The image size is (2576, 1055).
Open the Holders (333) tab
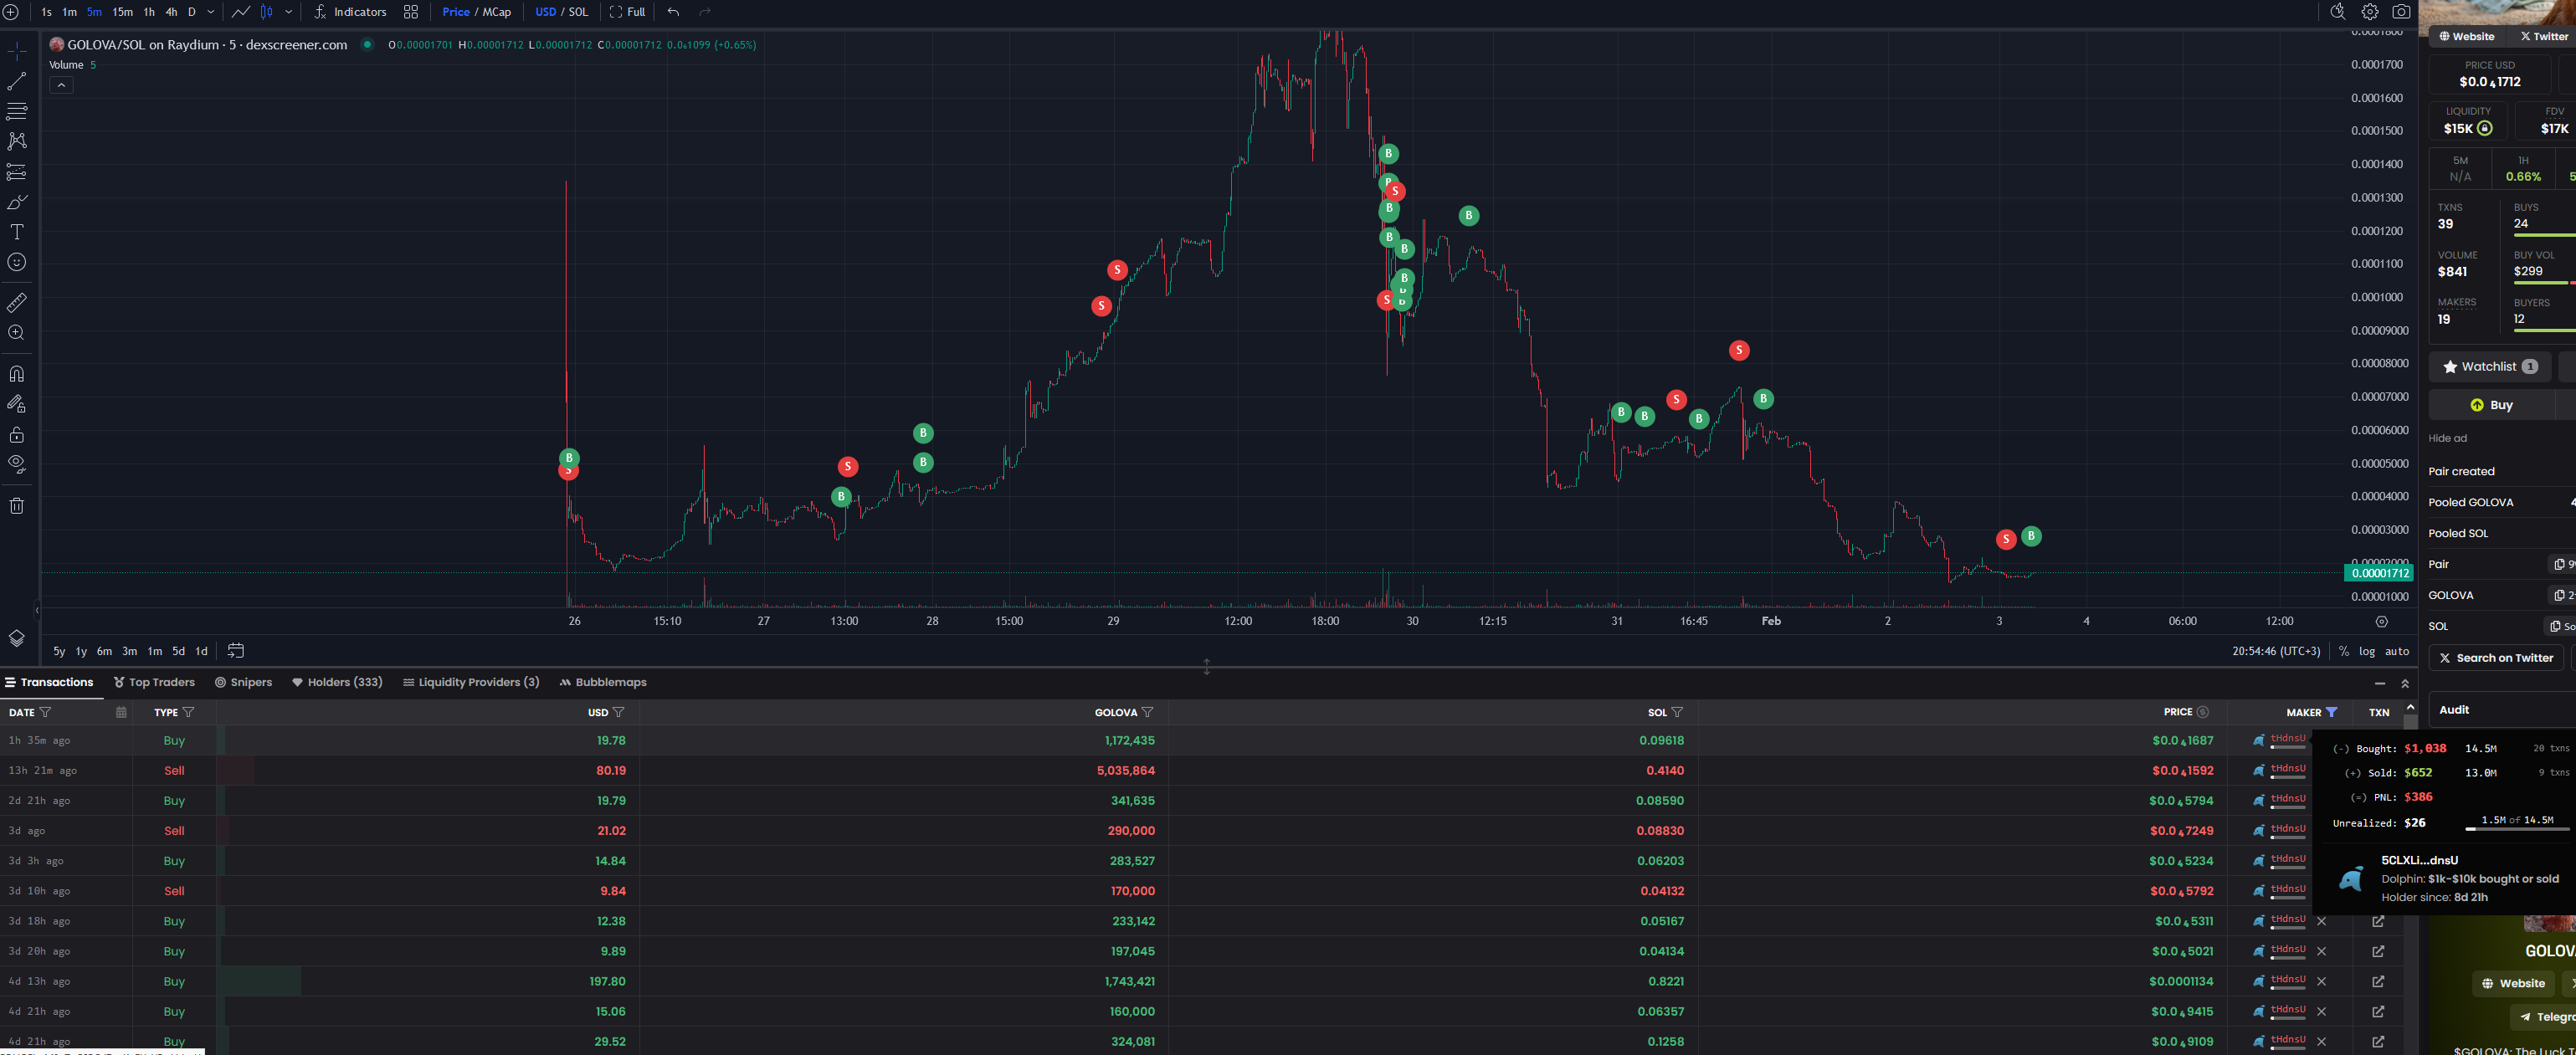pyautogui.click(x=337, y=682)
